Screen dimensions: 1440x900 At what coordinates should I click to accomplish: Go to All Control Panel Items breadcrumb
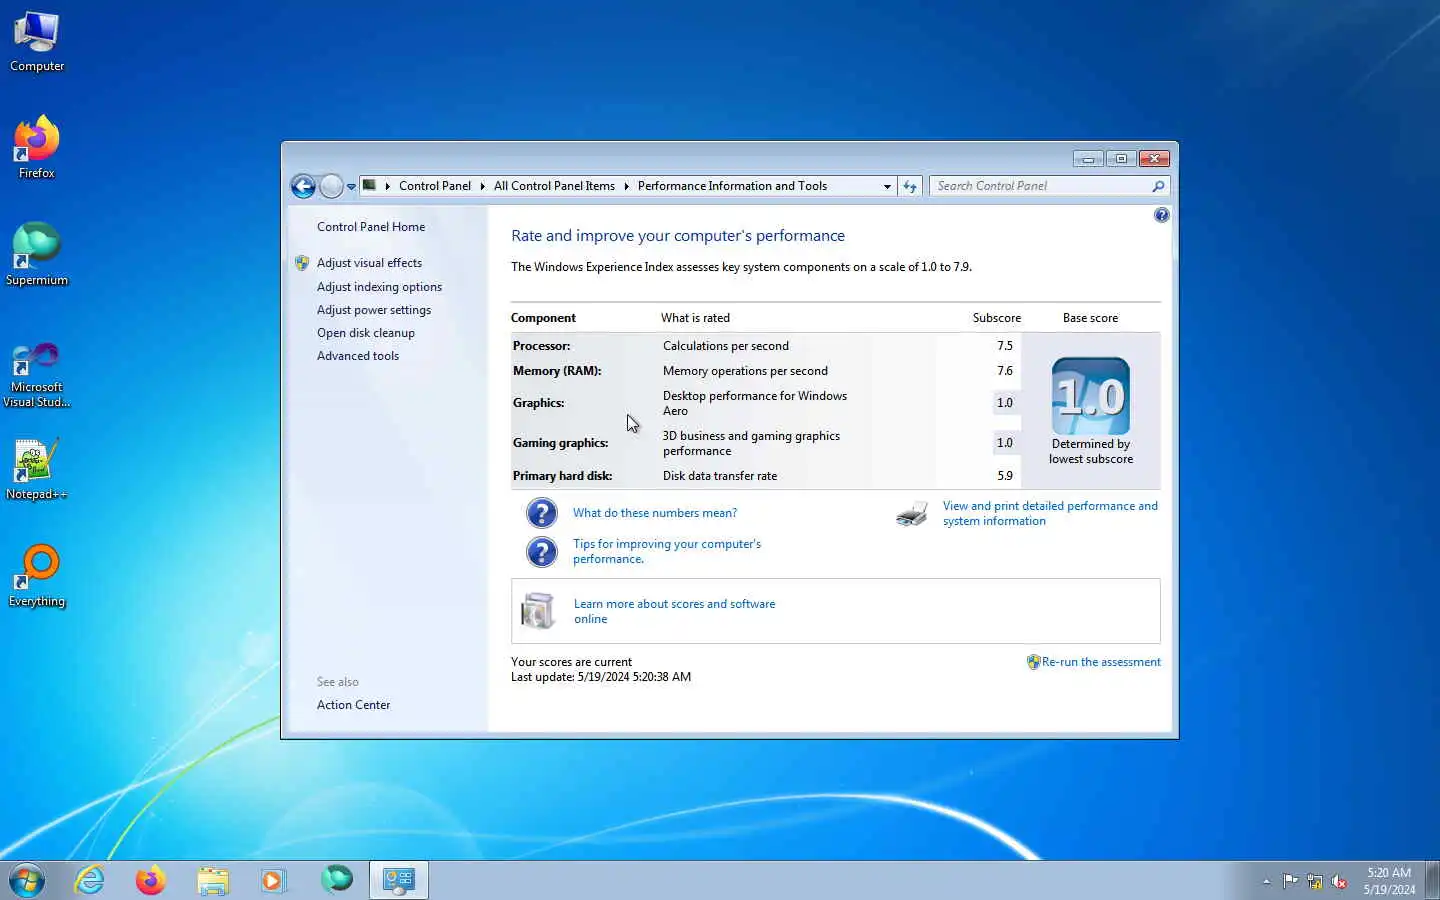(554, 186)
